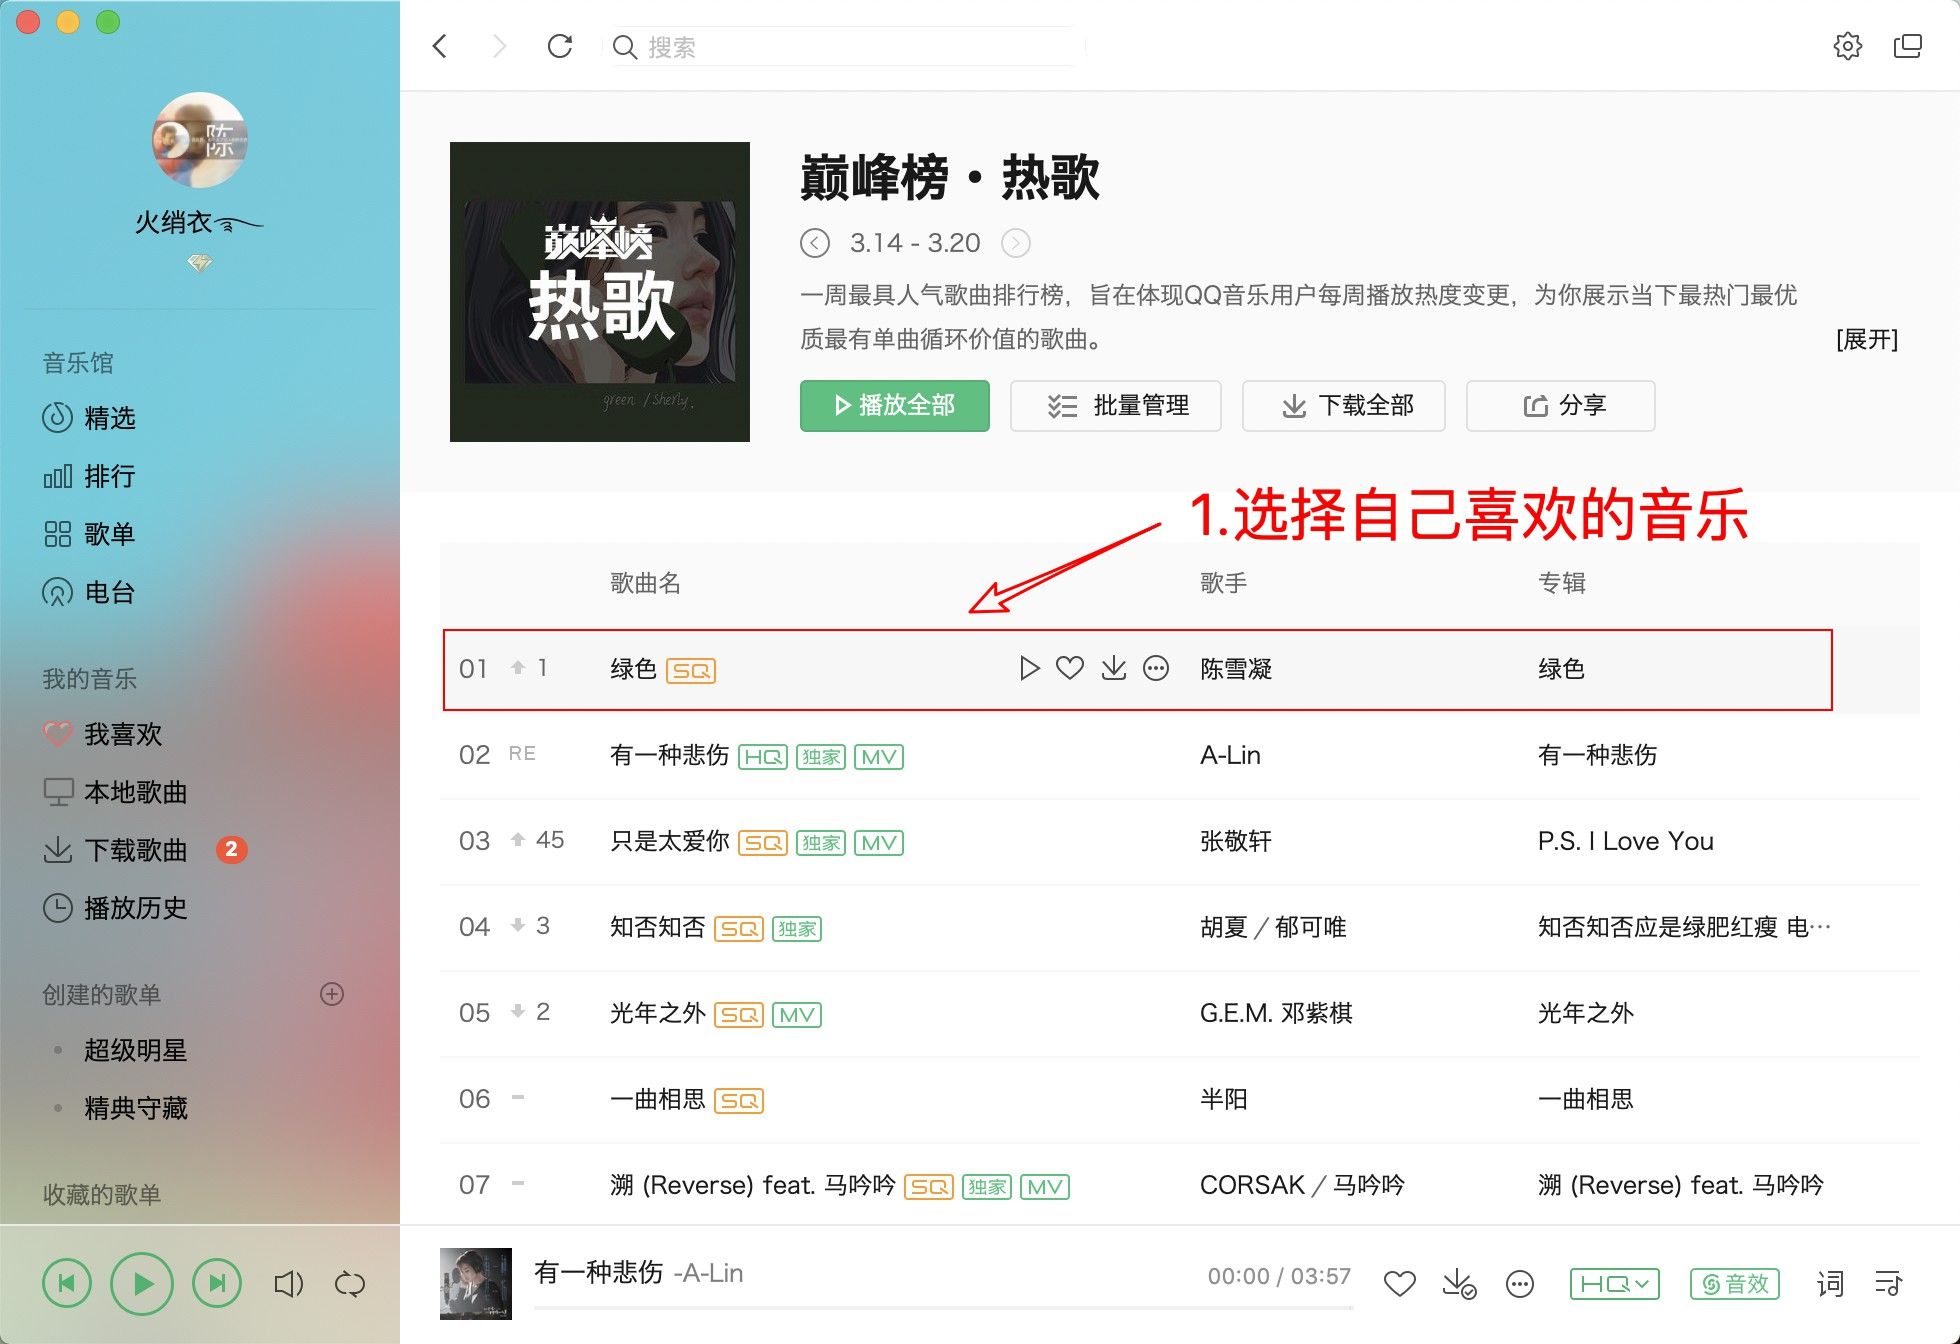The width and height of the screenshot is (1960, 1344).
Task: Click the search field 搜索
Action: (x=844, y=47)
